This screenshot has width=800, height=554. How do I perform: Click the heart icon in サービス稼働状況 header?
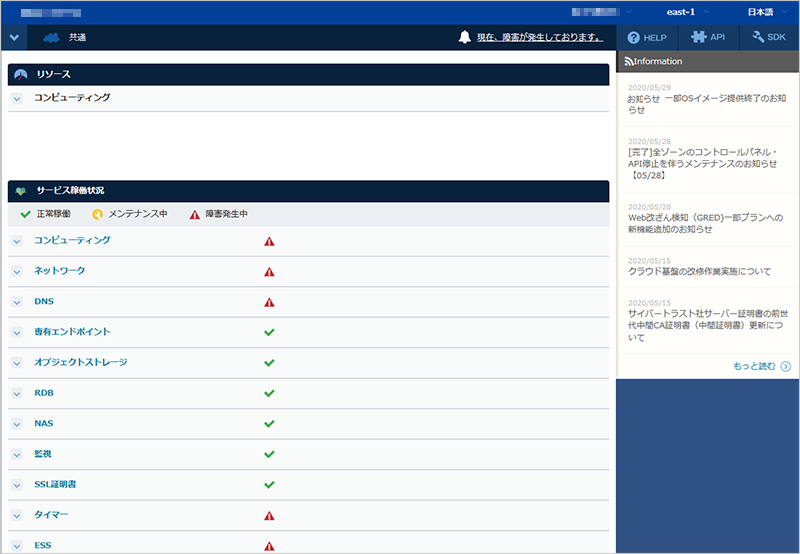[x=21, y=190]
